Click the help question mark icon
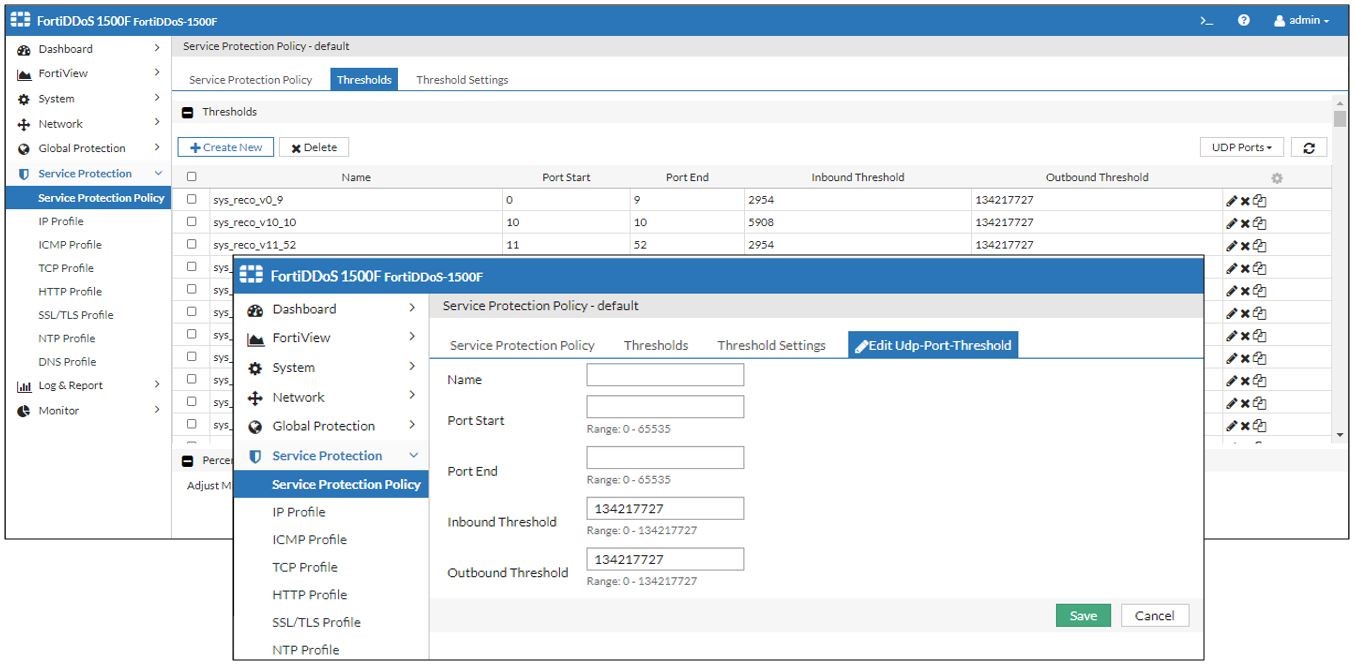 (x=1243, y=20)
